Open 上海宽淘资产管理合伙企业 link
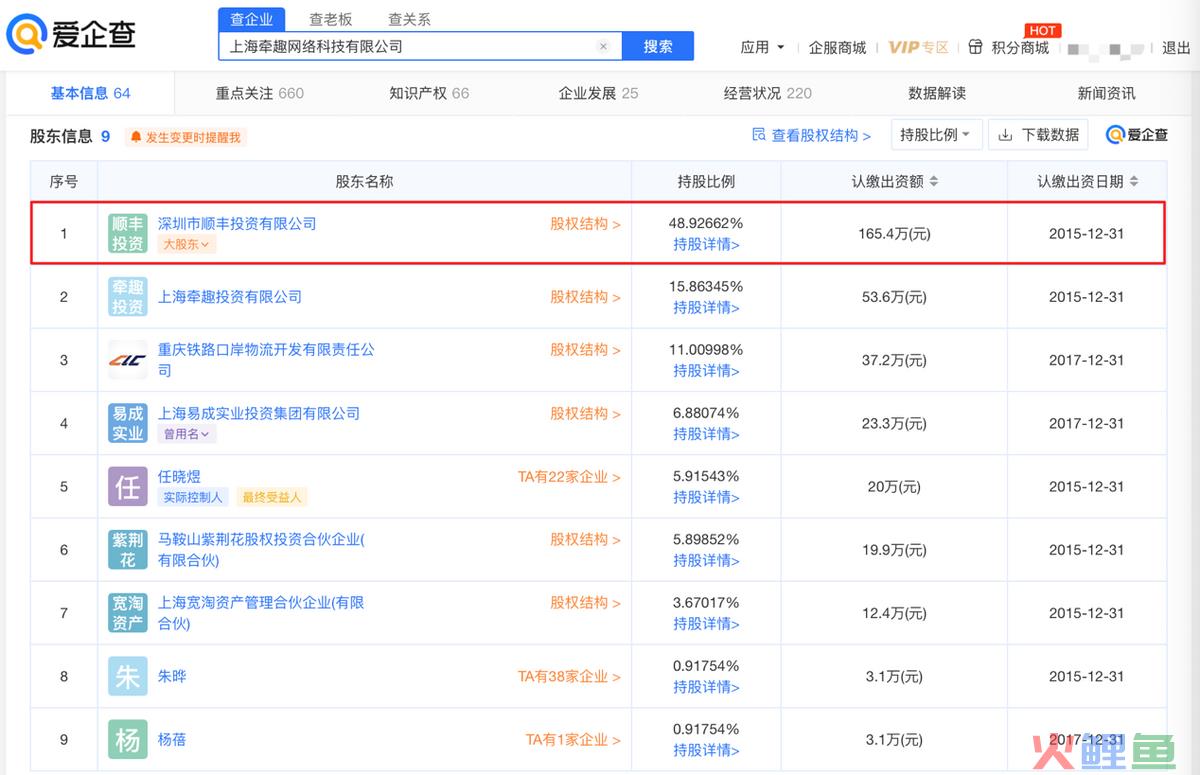 [x=261, y=613]
